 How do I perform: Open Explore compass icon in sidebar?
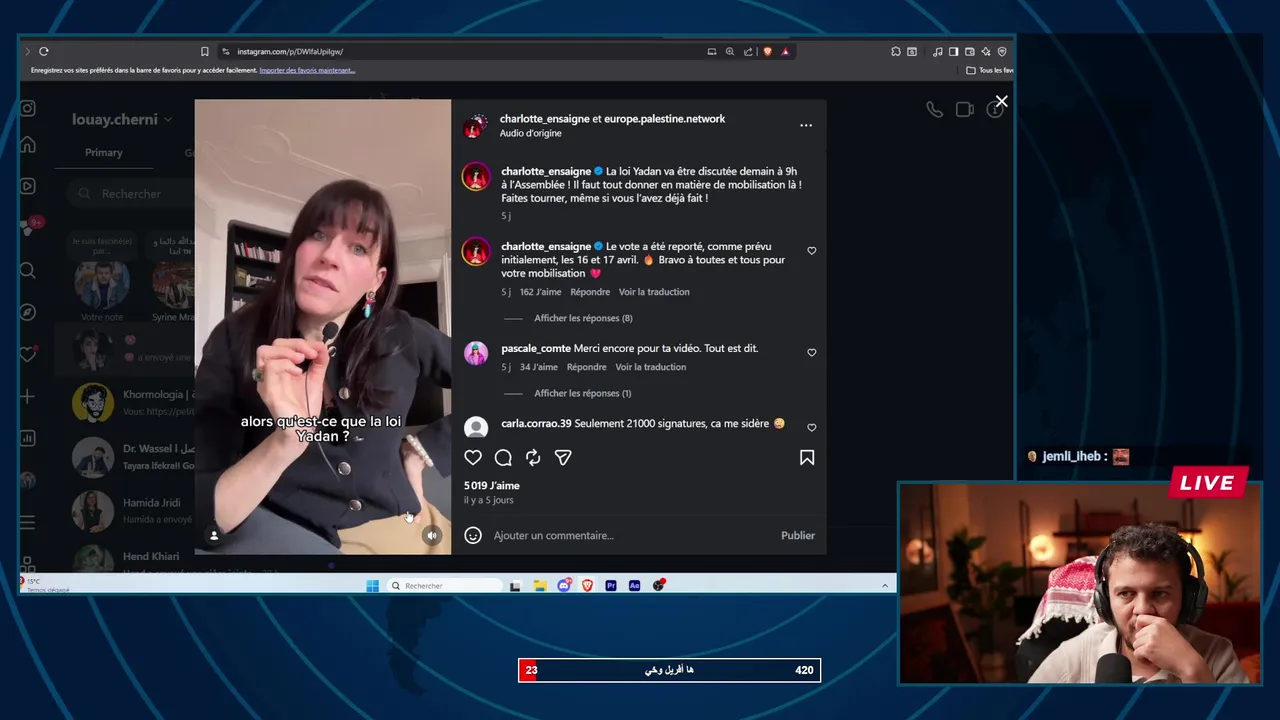click(x=28, y=312)
